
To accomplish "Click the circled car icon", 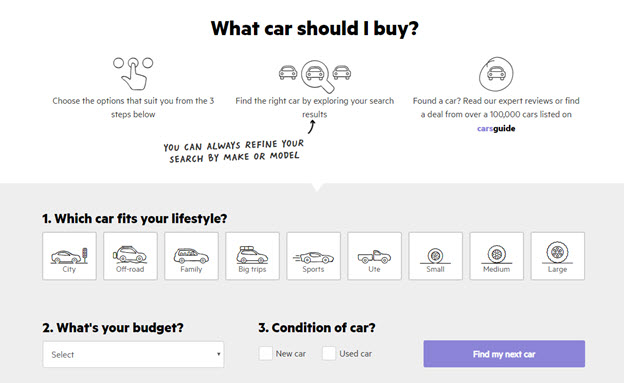I will tap(496, 74).
